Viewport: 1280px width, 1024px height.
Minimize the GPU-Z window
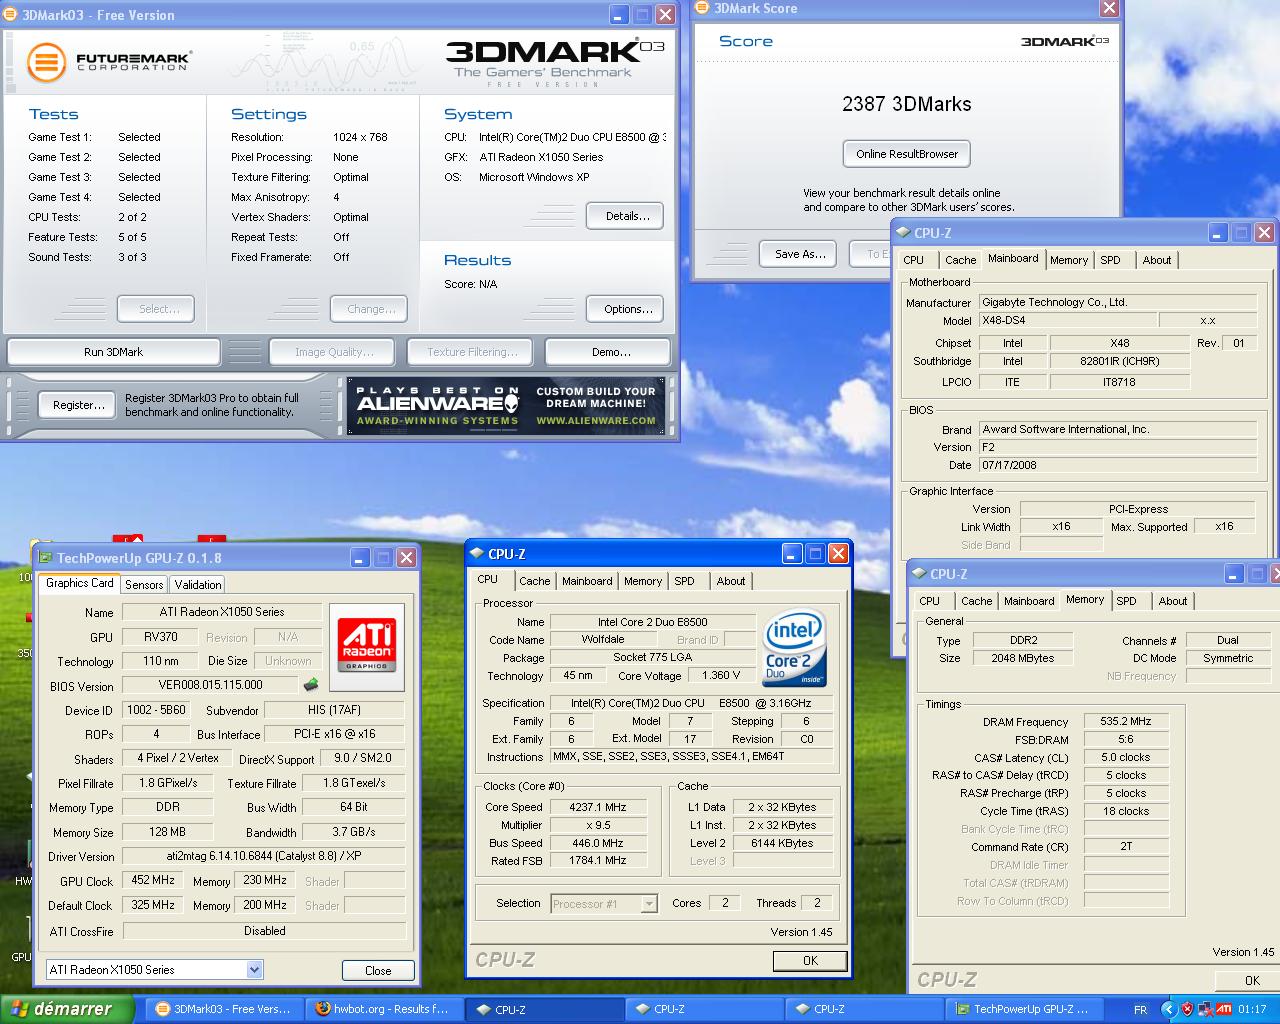359,558
